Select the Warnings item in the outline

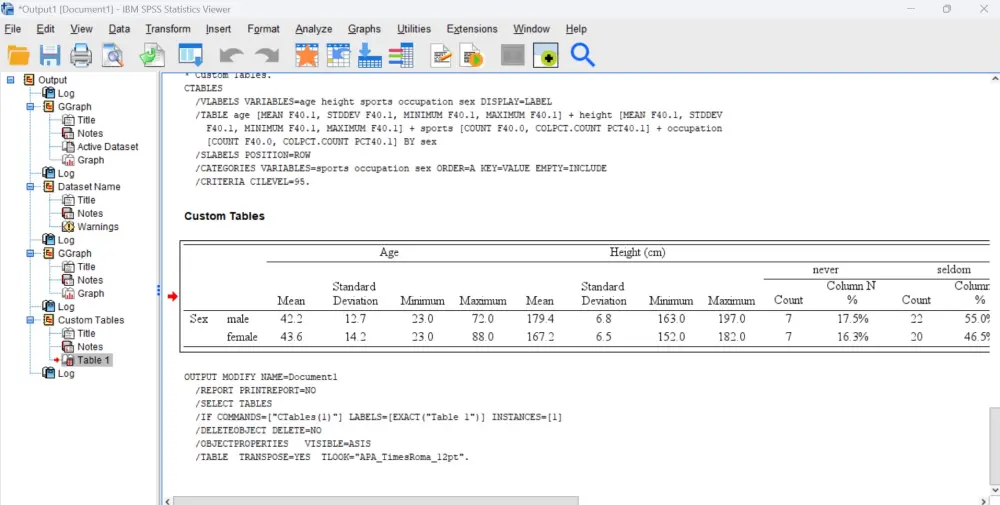[x=98, y=227]
